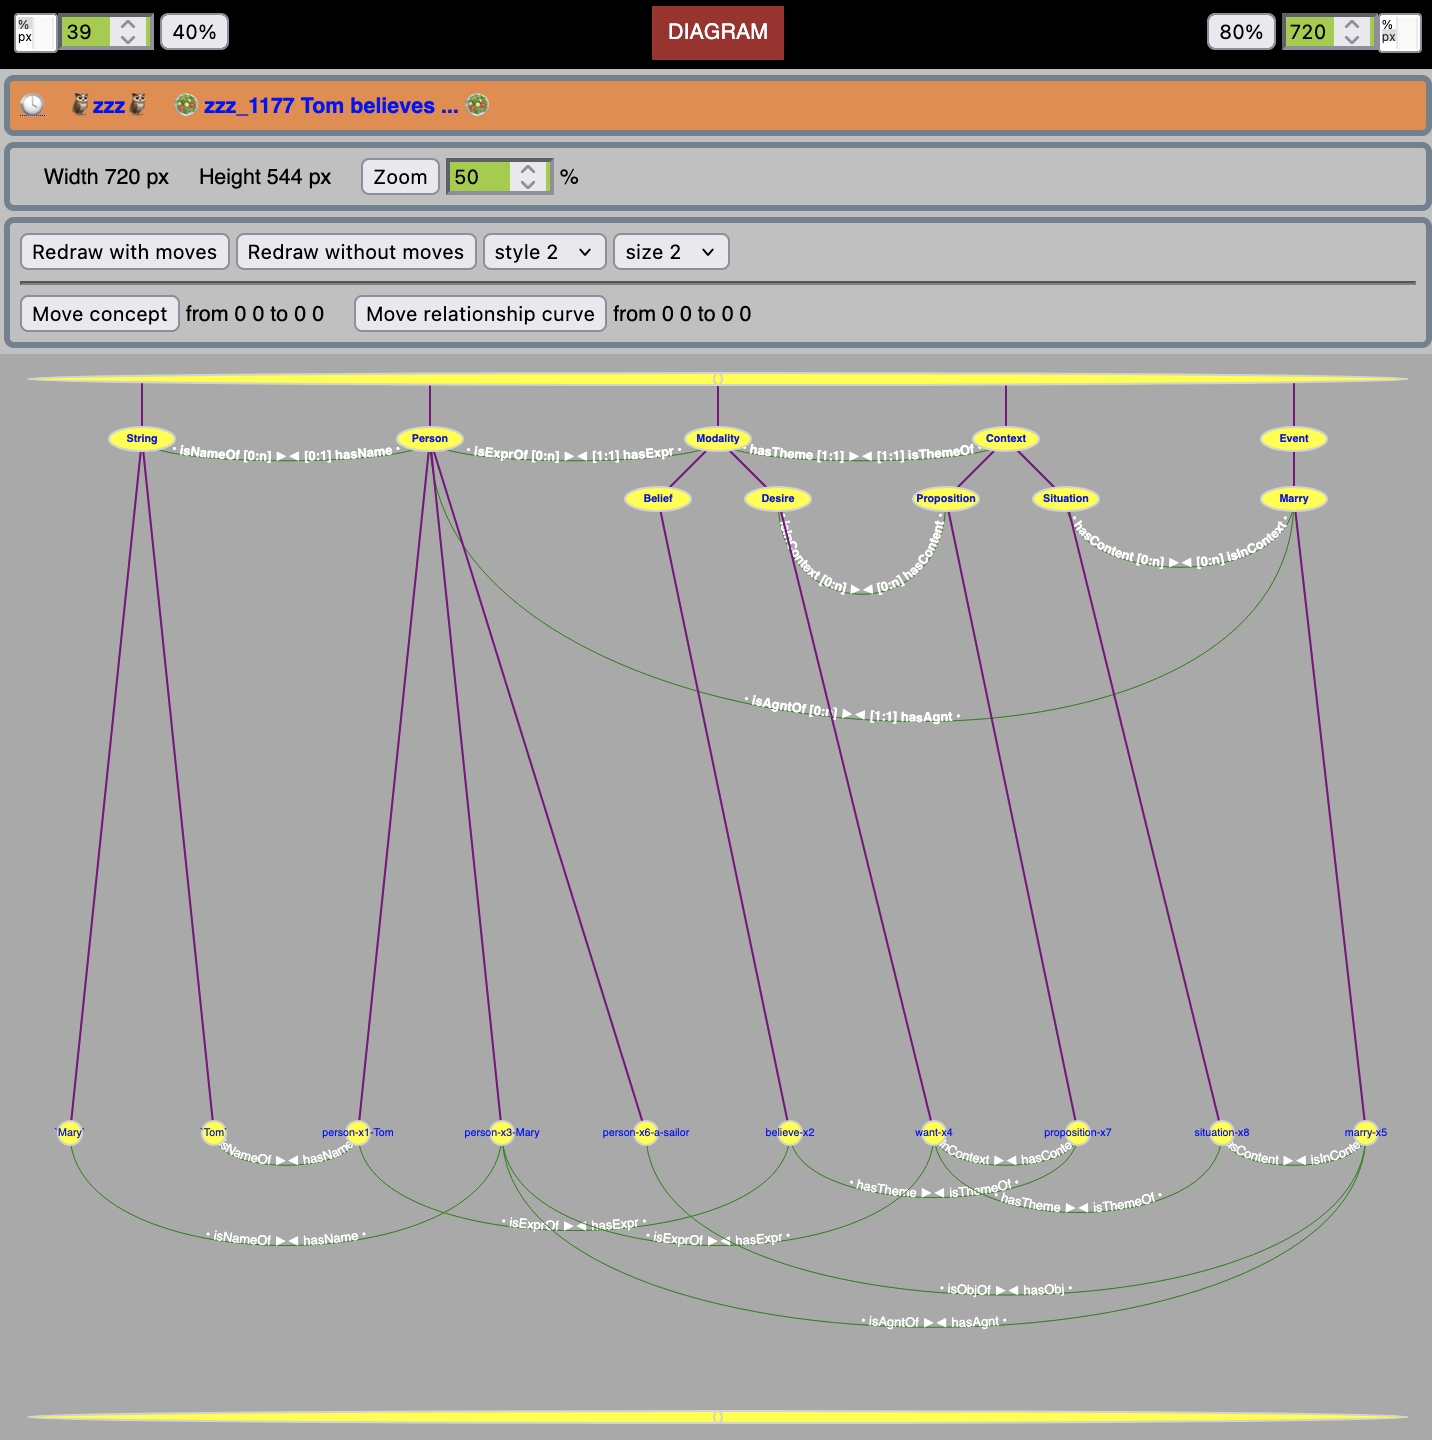Click 'isExprOf [0:n] hasExpr' label near Person
Screen dimensions: 1432x1440
574,454
